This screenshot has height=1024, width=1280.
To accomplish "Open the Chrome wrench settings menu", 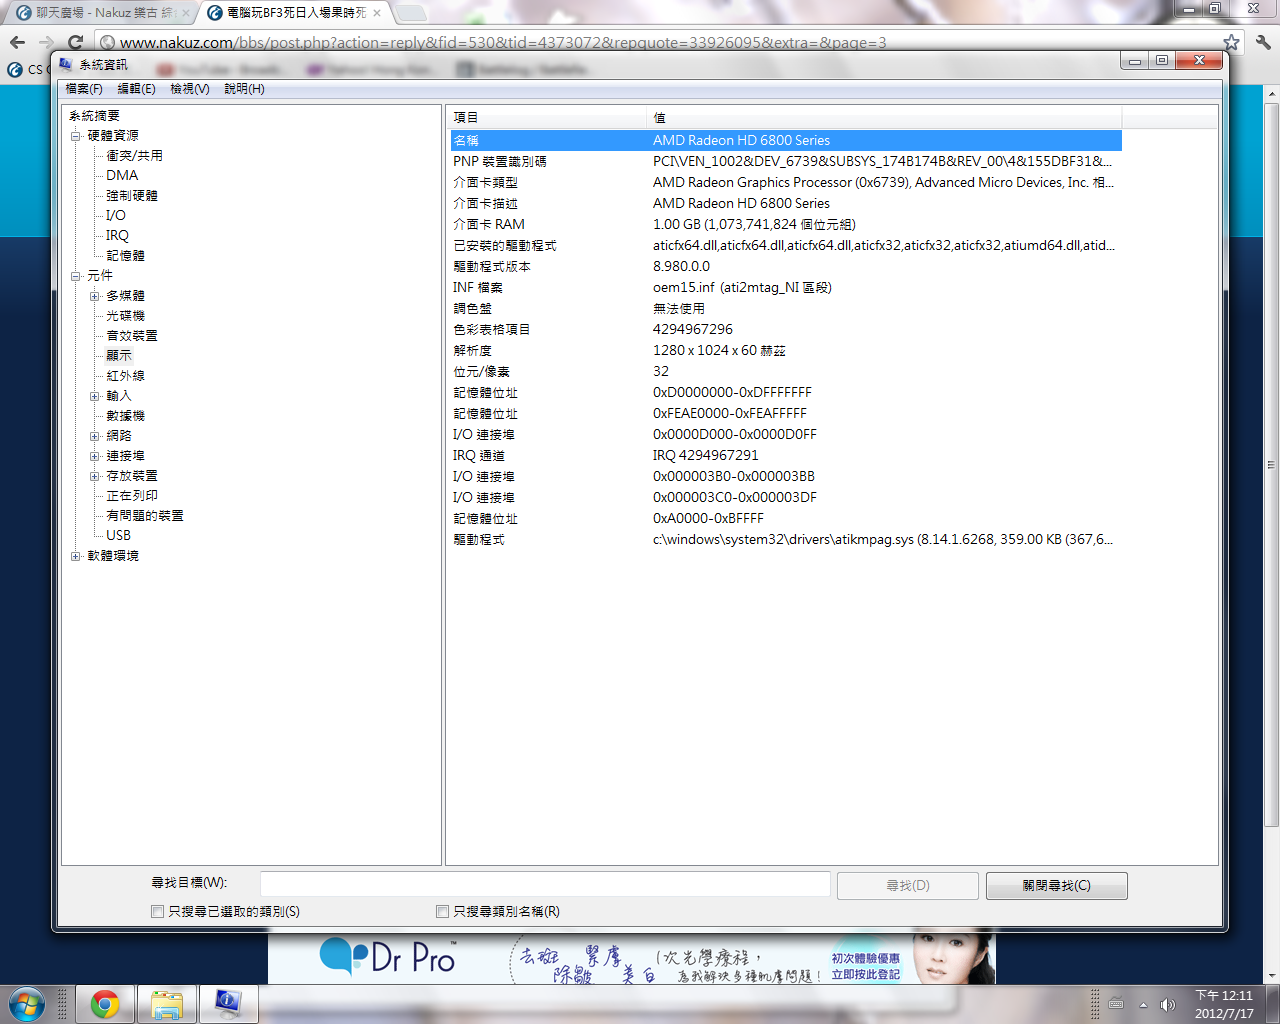I will pos(1263,42).
